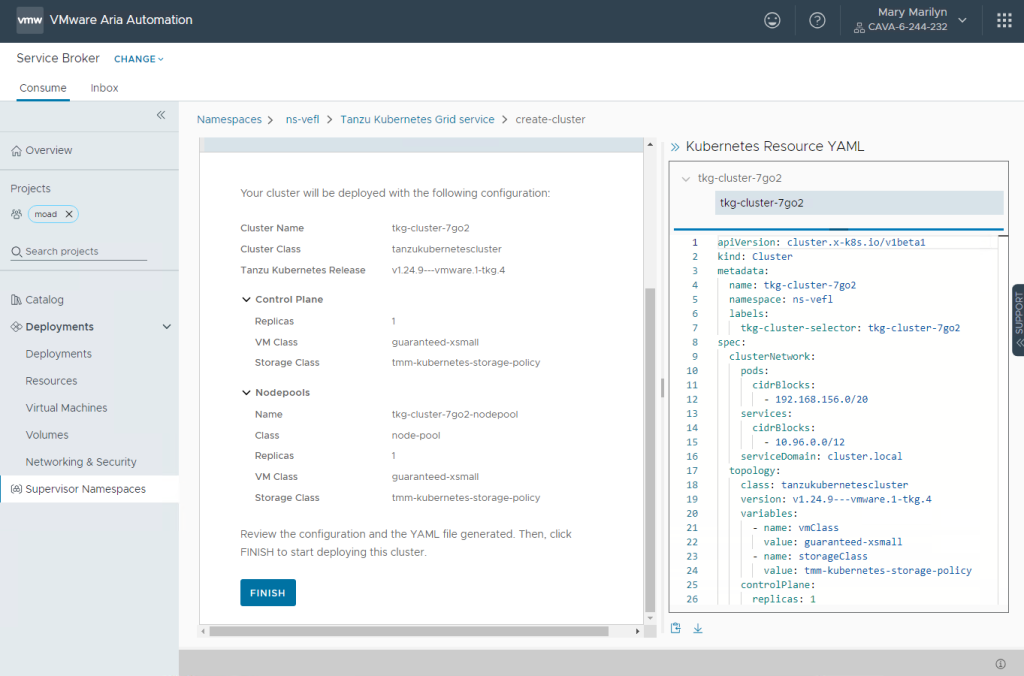Screen dimensions: 1024x676
Task: Switch to the Inbox tab
Action: point(104,88)
